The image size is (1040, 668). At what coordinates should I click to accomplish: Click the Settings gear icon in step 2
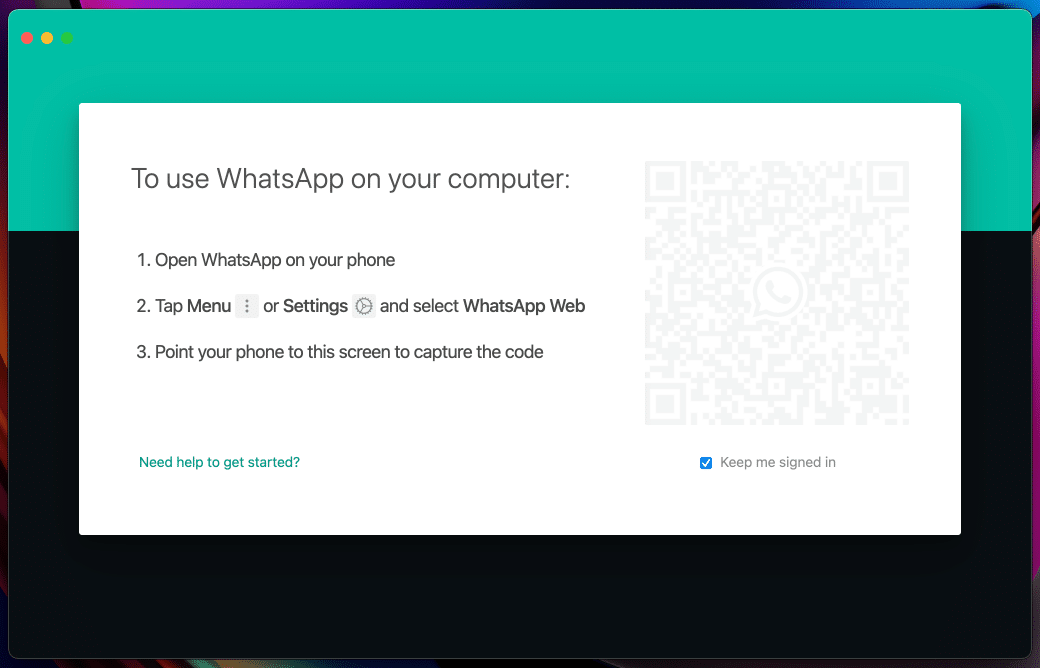click(363, 306)
